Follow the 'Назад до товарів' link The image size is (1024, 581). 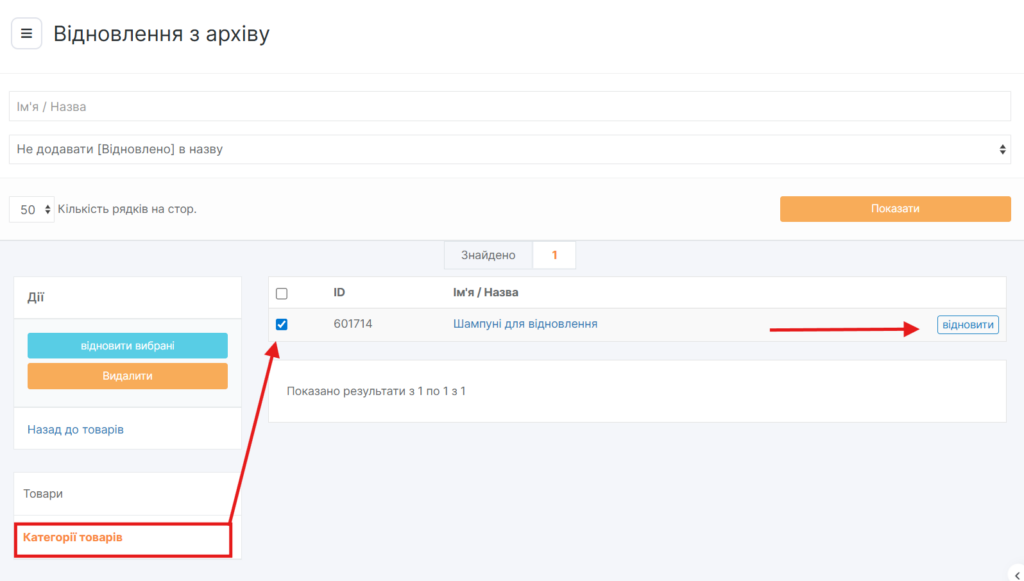pyautogui.click(x=76, y=429)
